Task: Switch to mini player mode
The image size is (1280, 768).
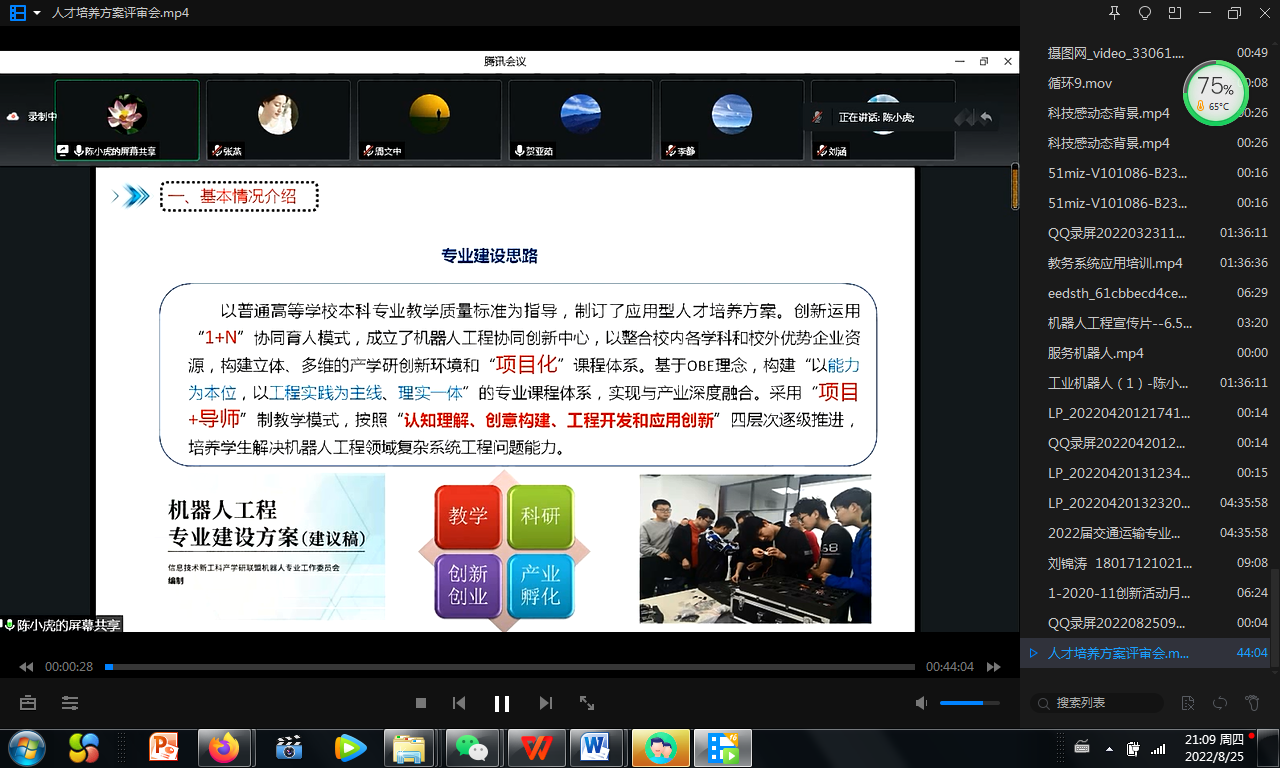Action: pyautogui.click(x=1175, y=13)
